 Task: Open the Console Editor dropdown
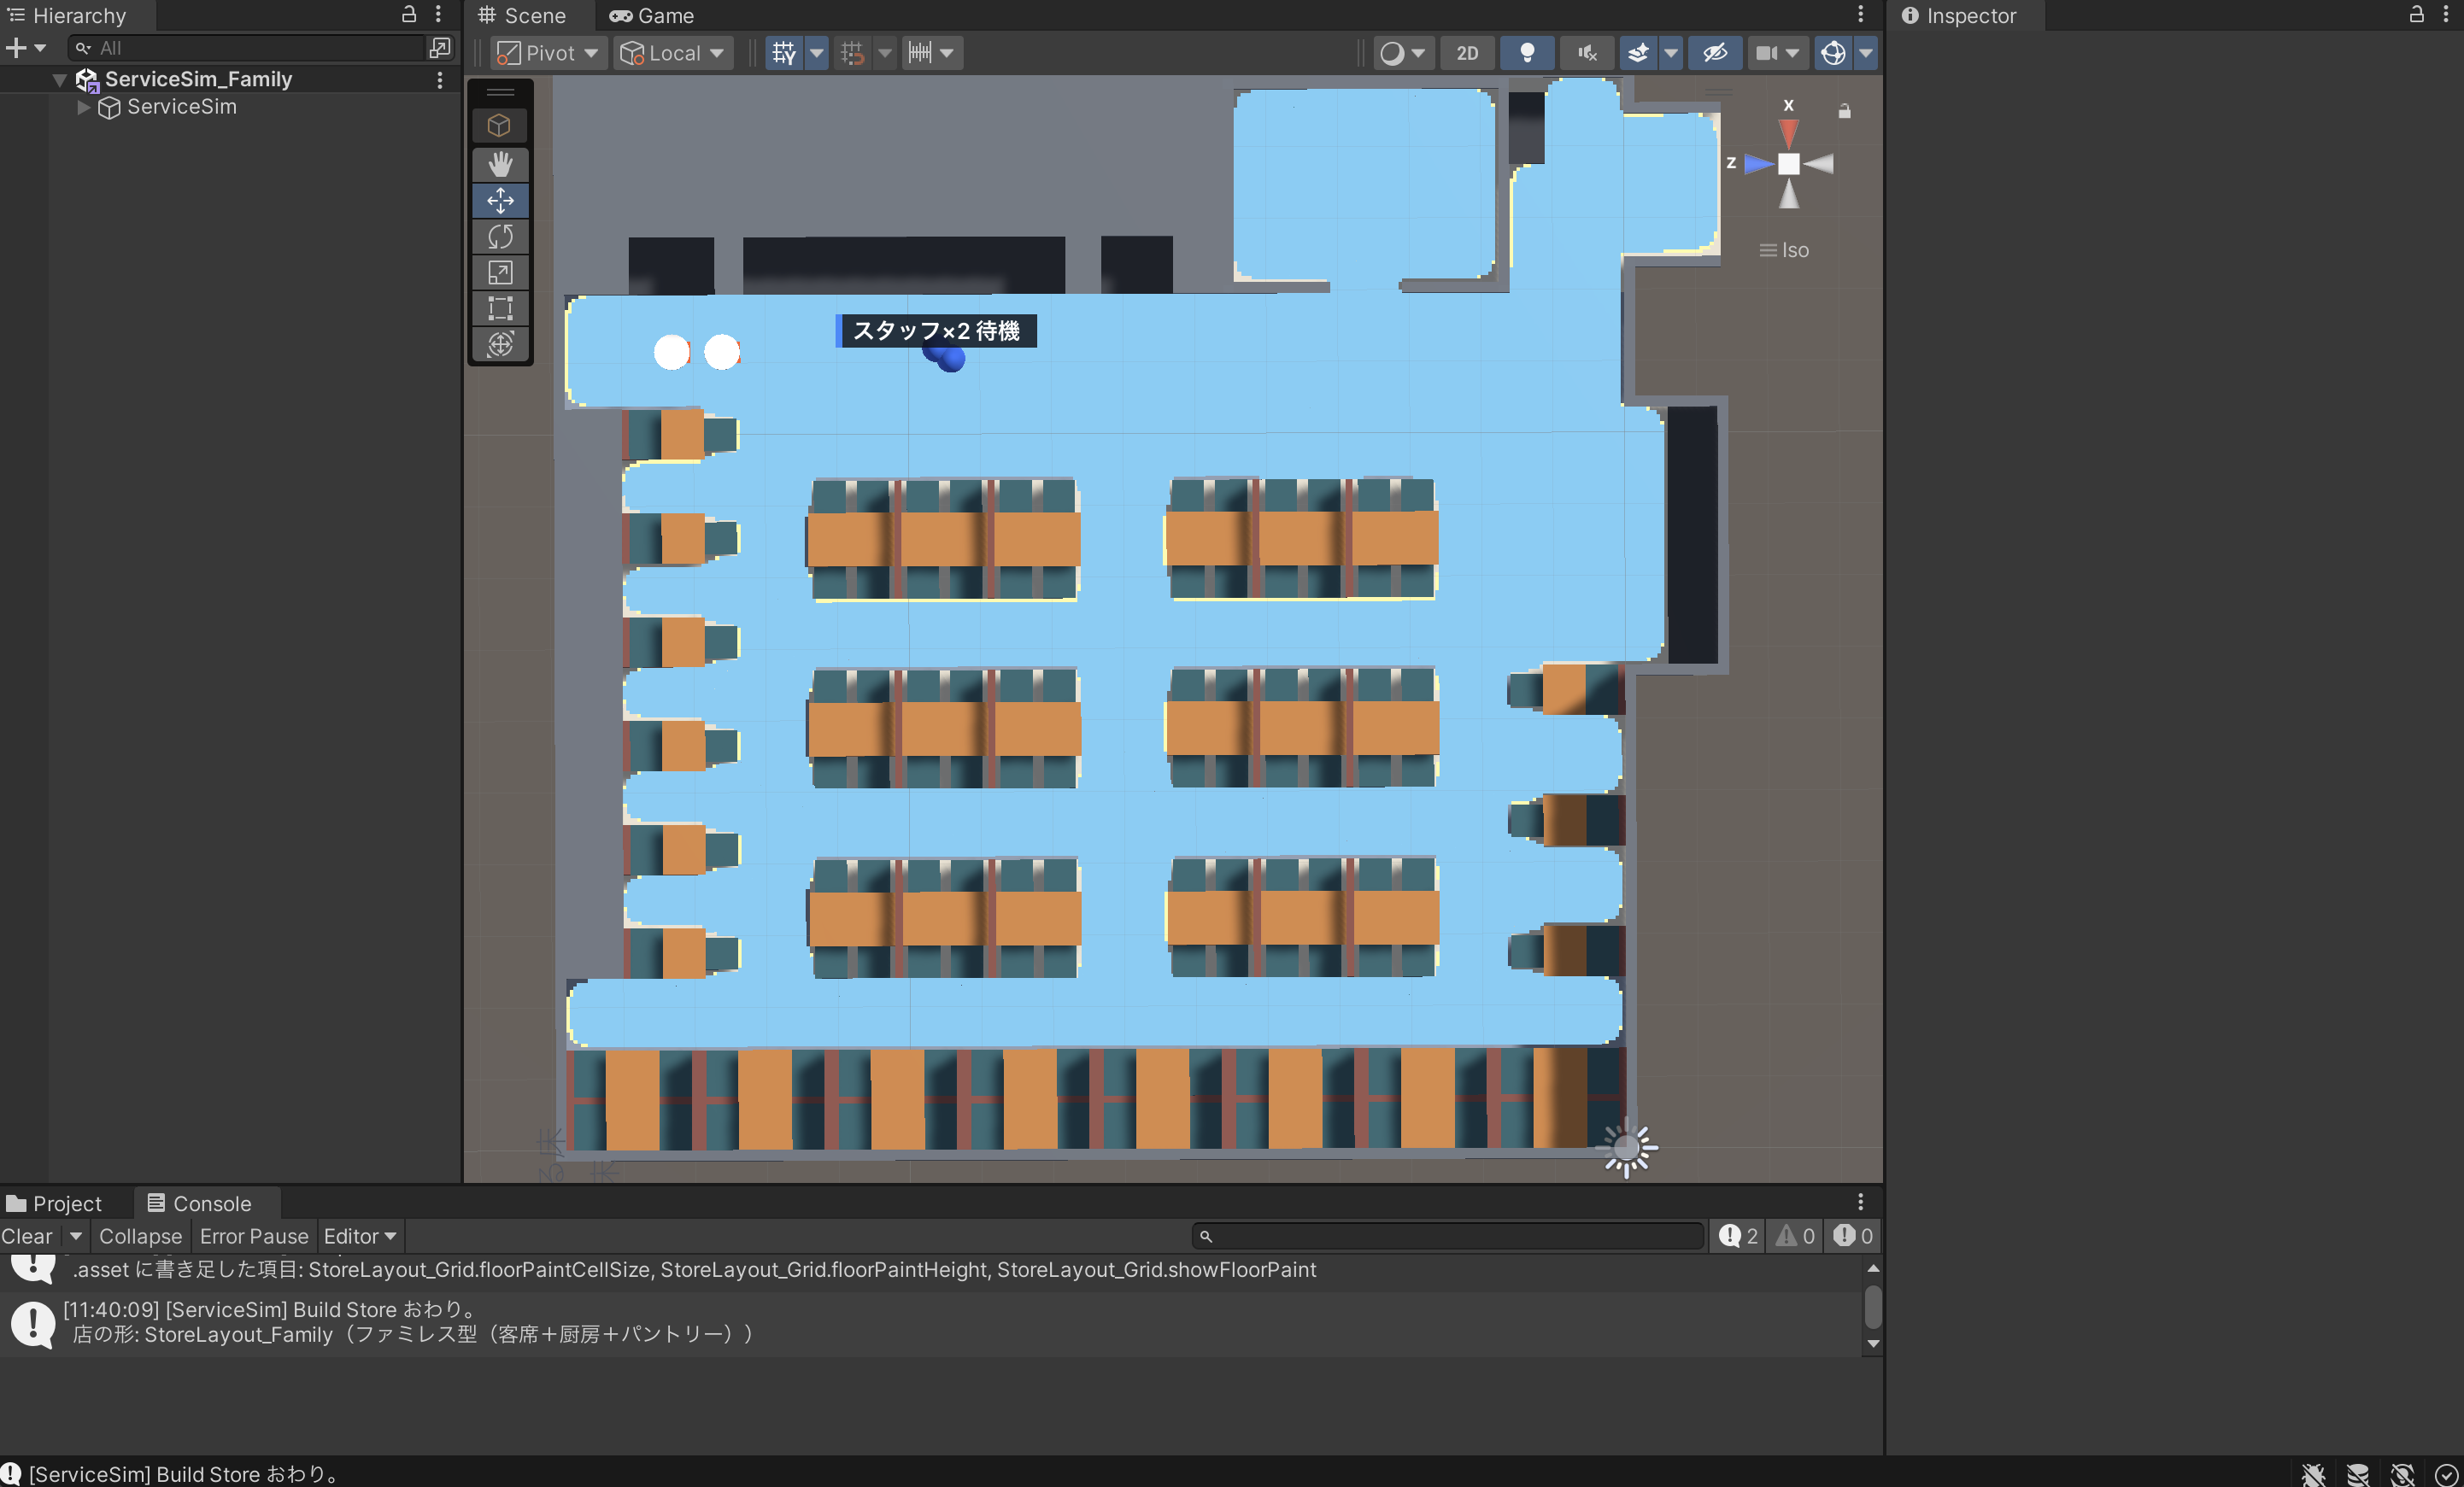[x=360, y=1236]
